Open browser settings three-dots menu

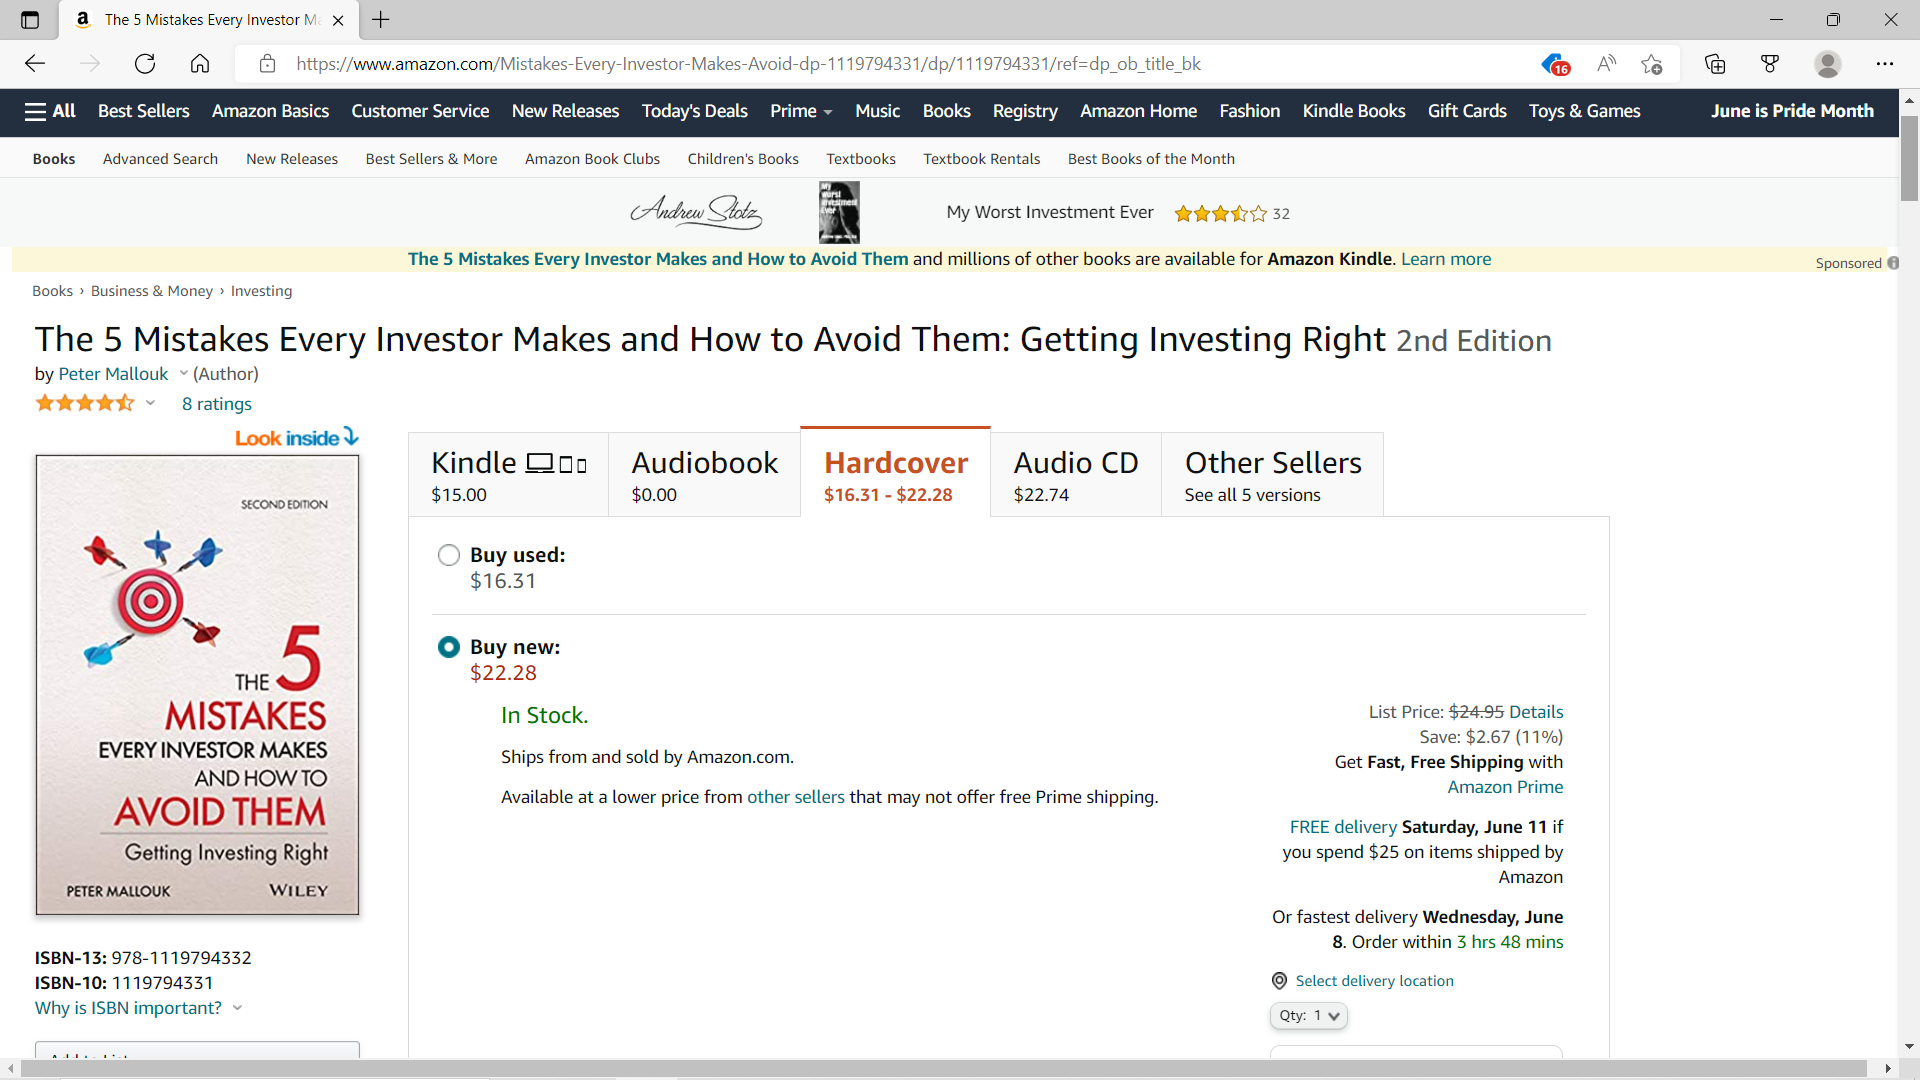1884,64
